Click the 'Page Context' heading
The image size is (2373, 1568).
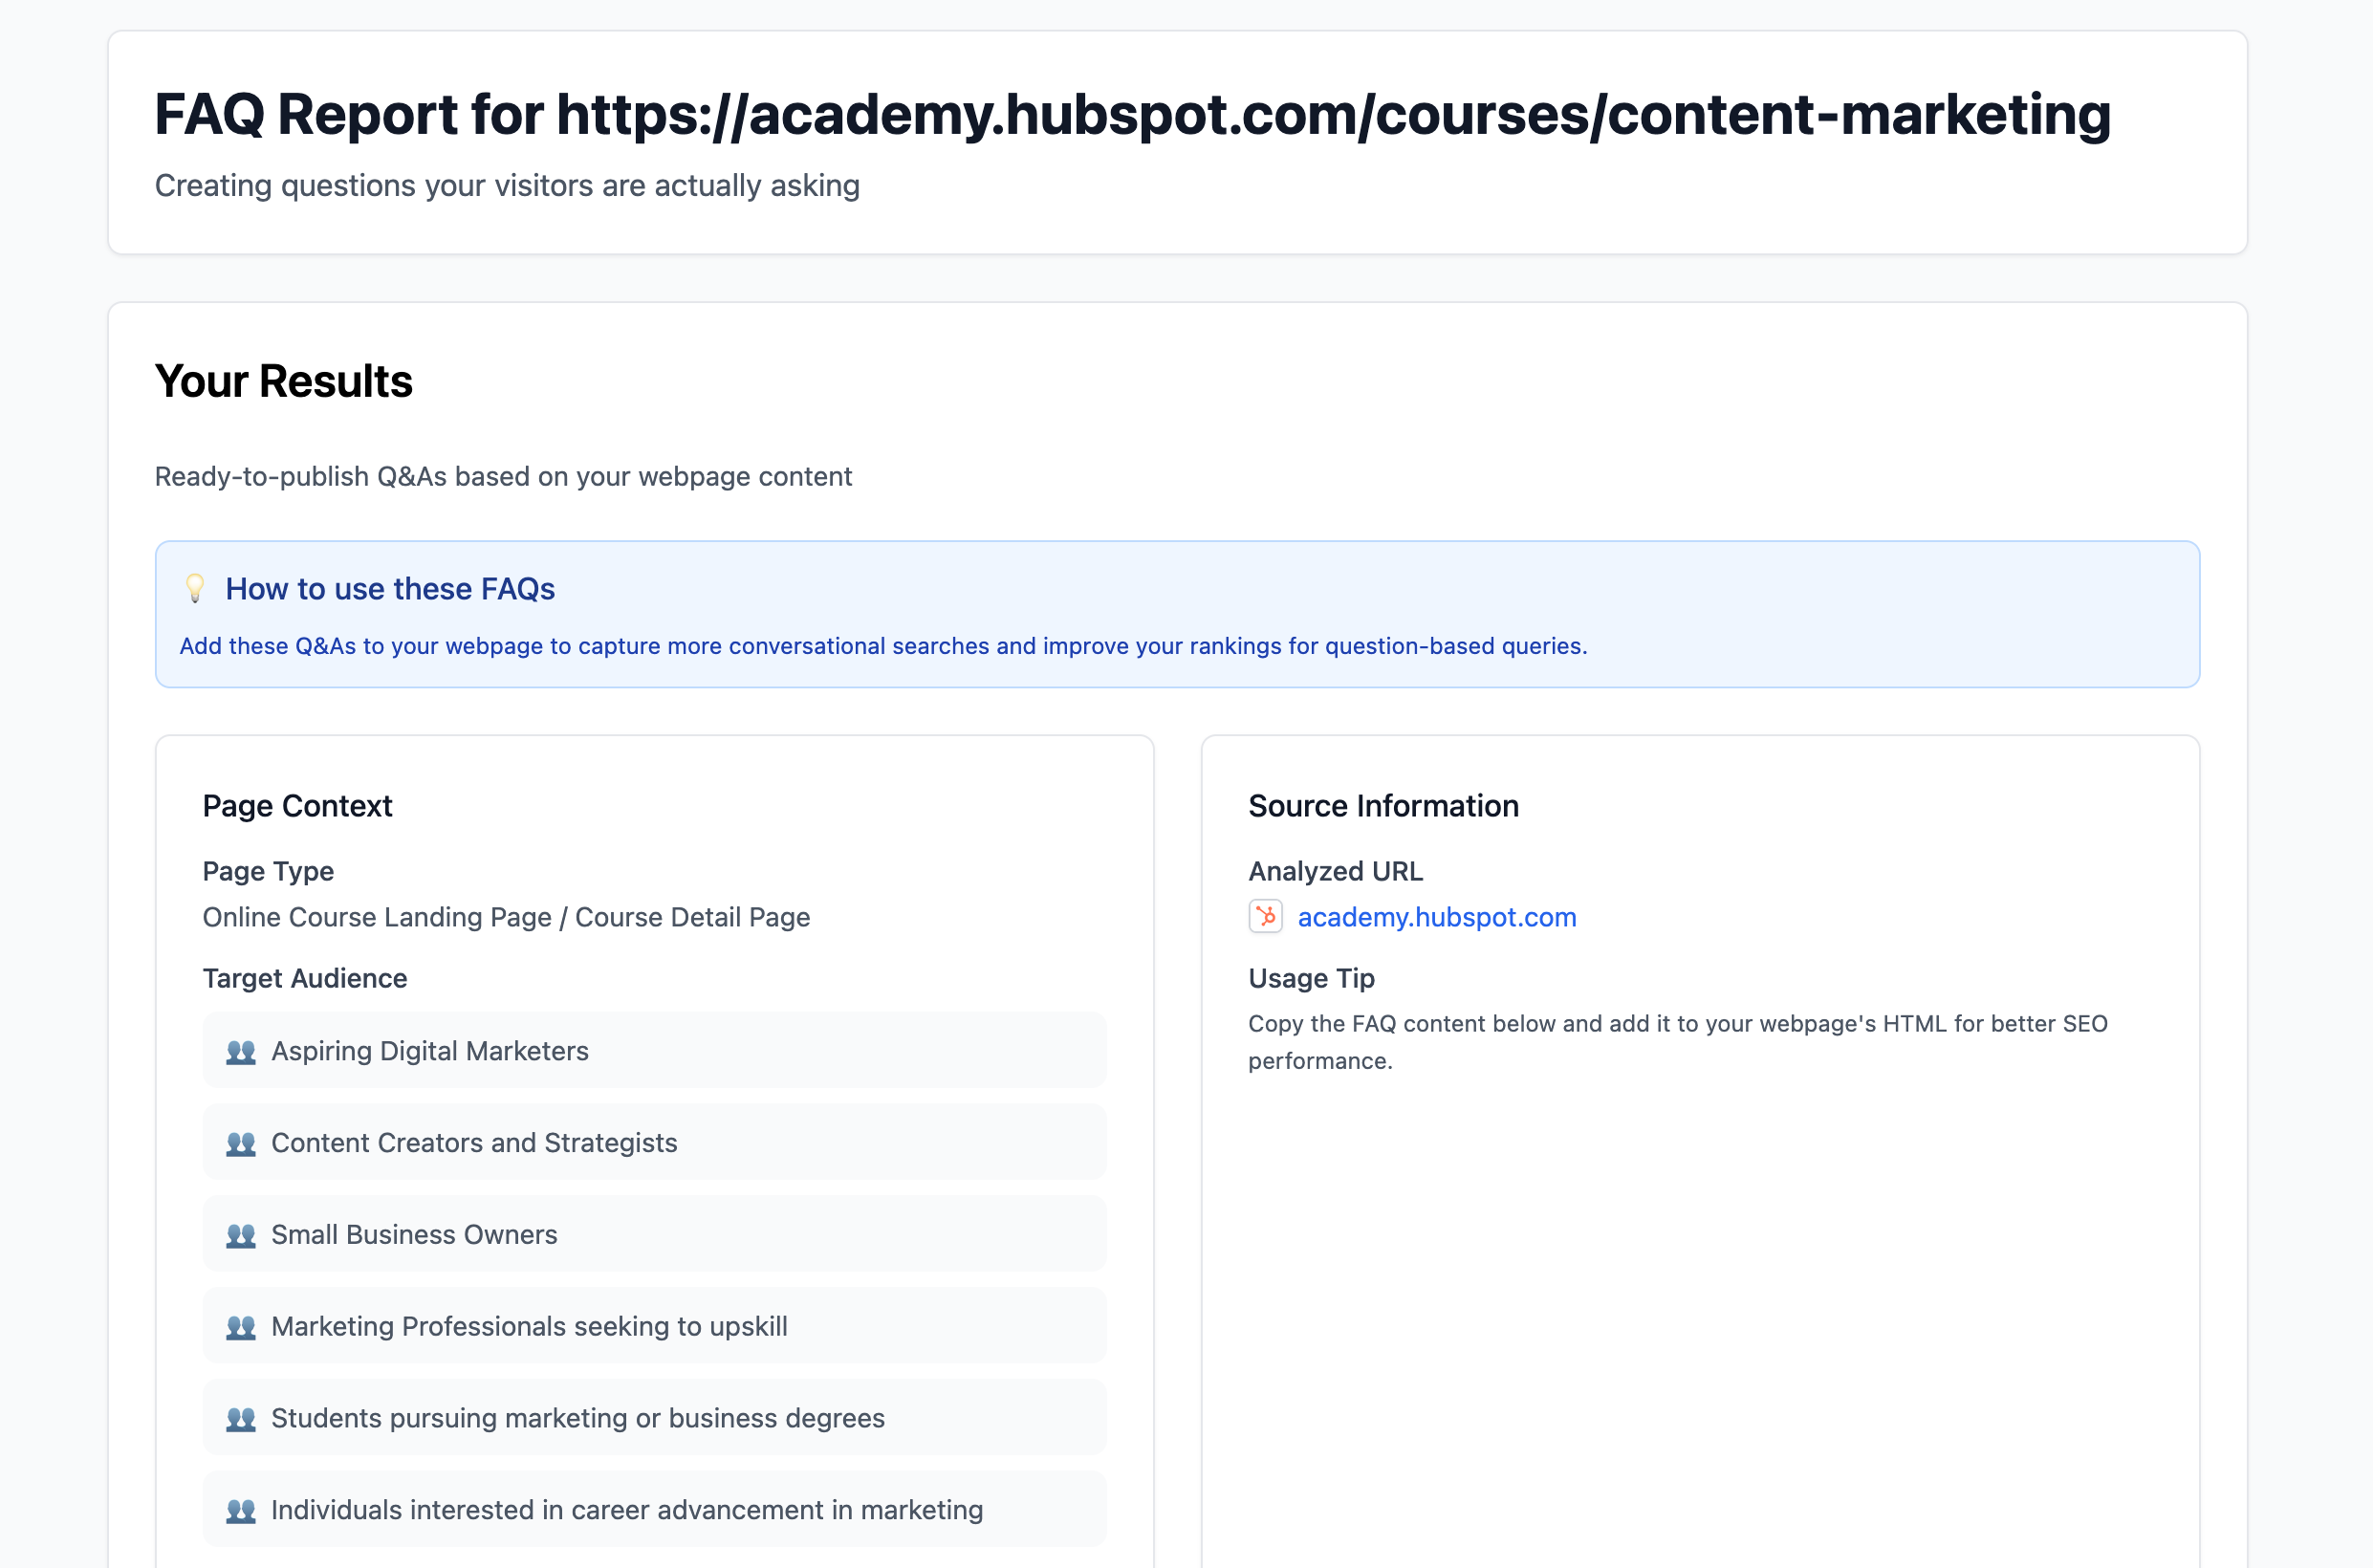297,806
